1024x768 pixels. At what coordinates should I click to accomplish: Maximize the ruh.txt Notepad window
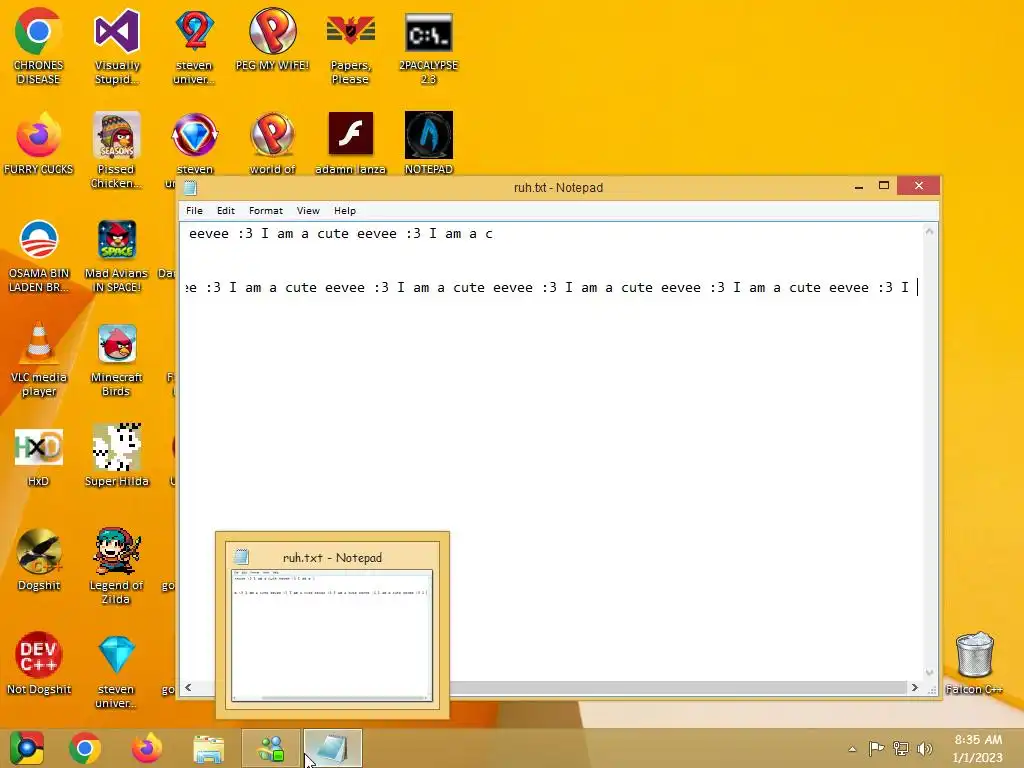(884, 186)
